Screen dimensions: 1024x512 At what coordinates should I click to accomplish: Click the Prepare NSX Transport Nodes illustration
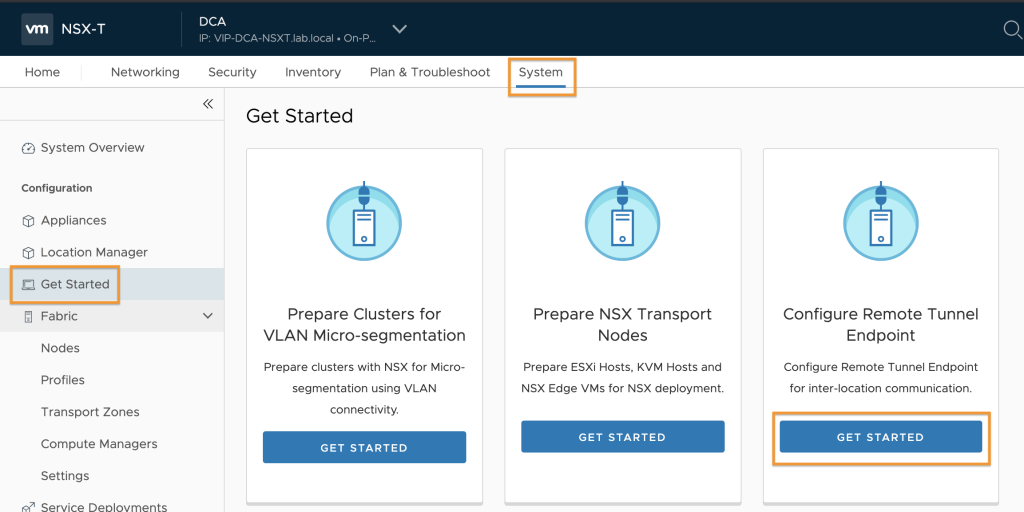622,223
